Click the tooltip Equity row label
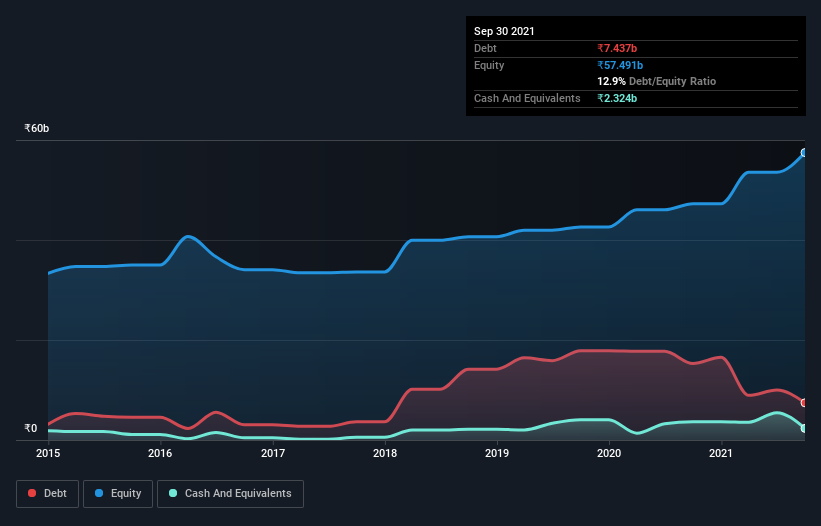Image resolution: width=821 pixels, height=526 pixels. point(489,65)
